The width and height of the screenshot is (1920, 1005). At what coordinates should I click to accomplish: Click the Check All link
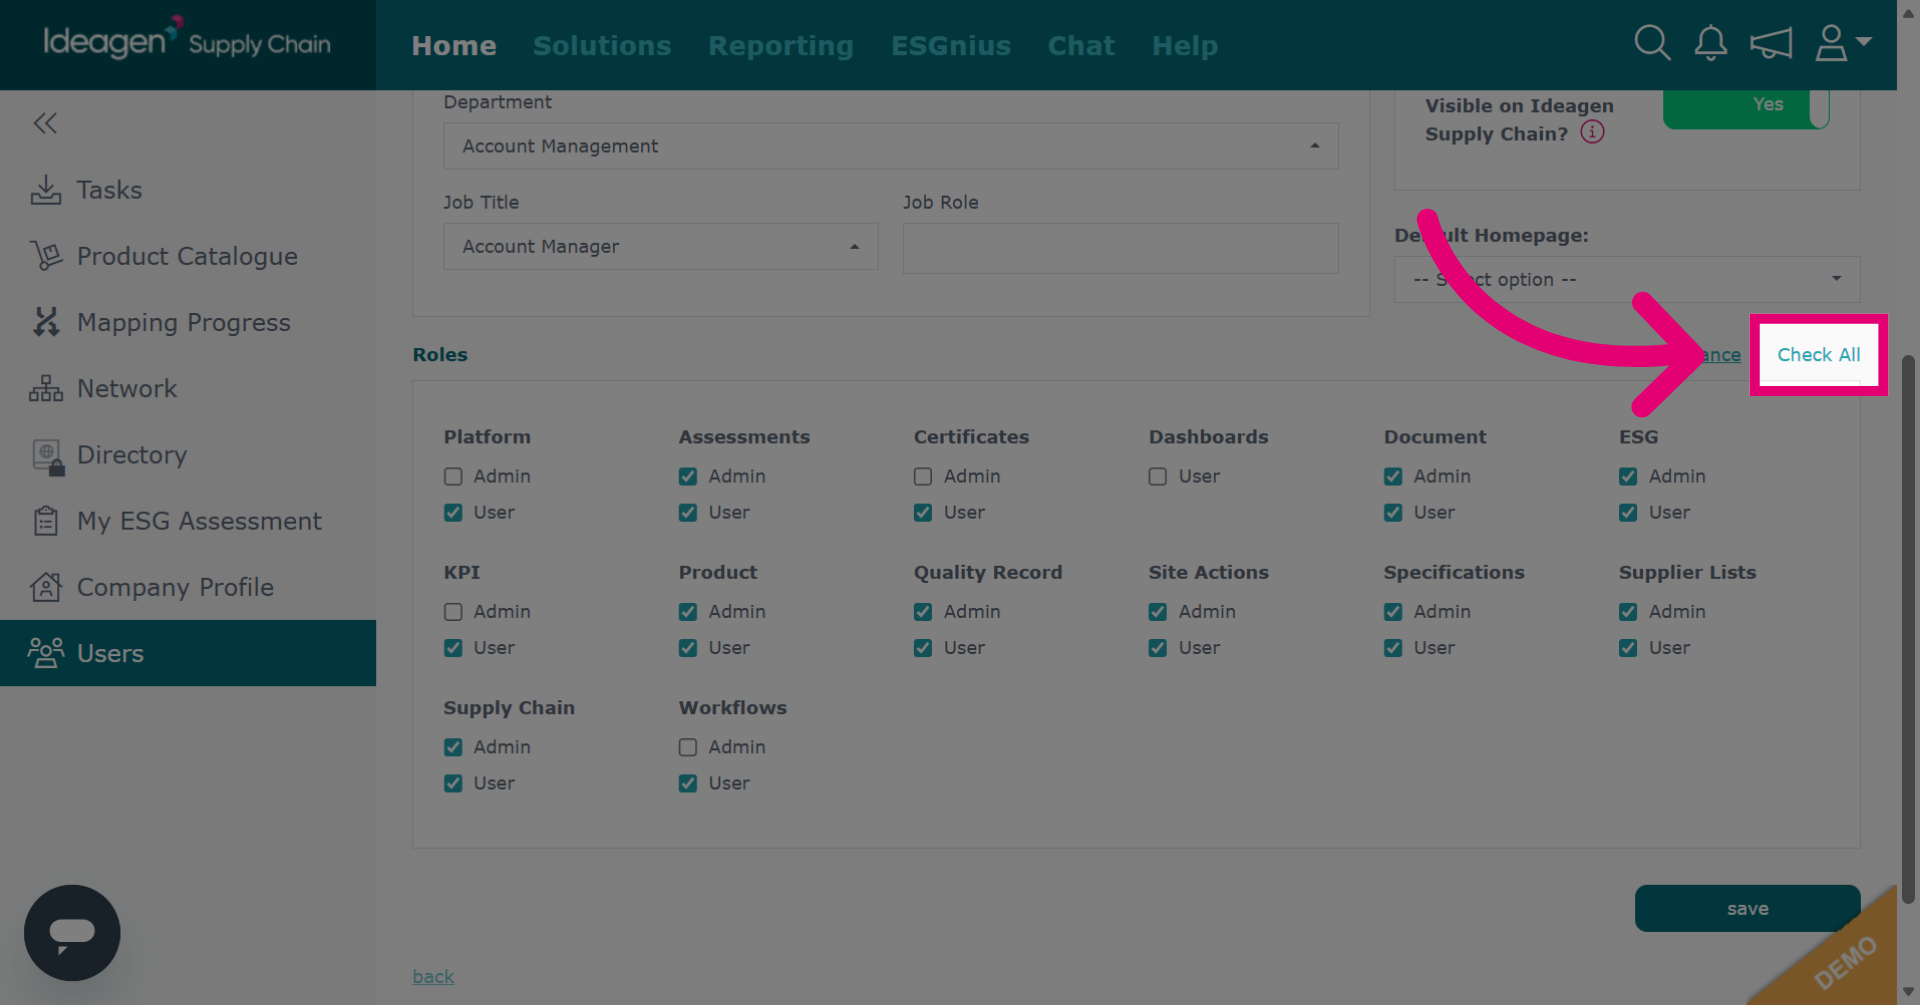pos(1818,355)
